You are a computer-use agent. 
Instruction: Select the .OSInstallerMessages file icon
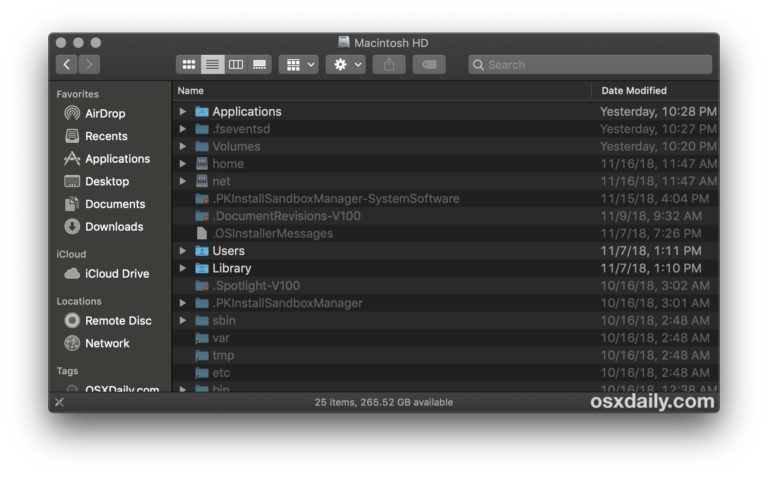202,234
